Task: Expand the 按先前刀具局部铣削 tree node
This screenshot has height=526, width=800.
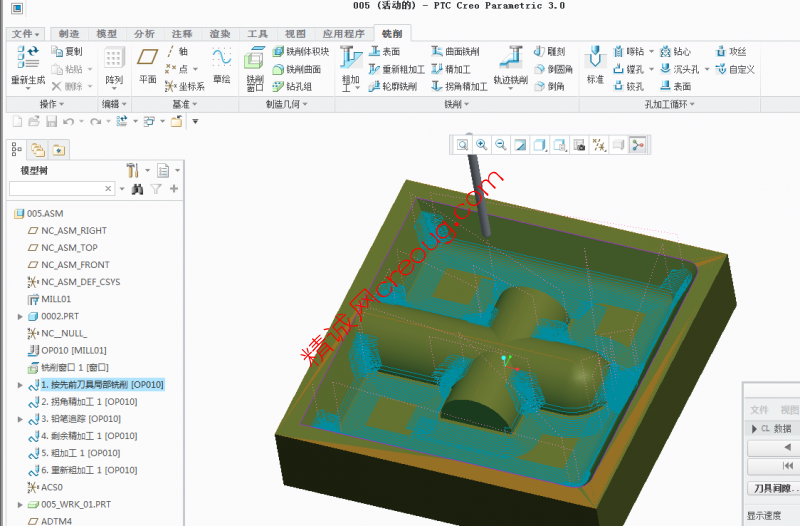Action: (x=20, y=385)
